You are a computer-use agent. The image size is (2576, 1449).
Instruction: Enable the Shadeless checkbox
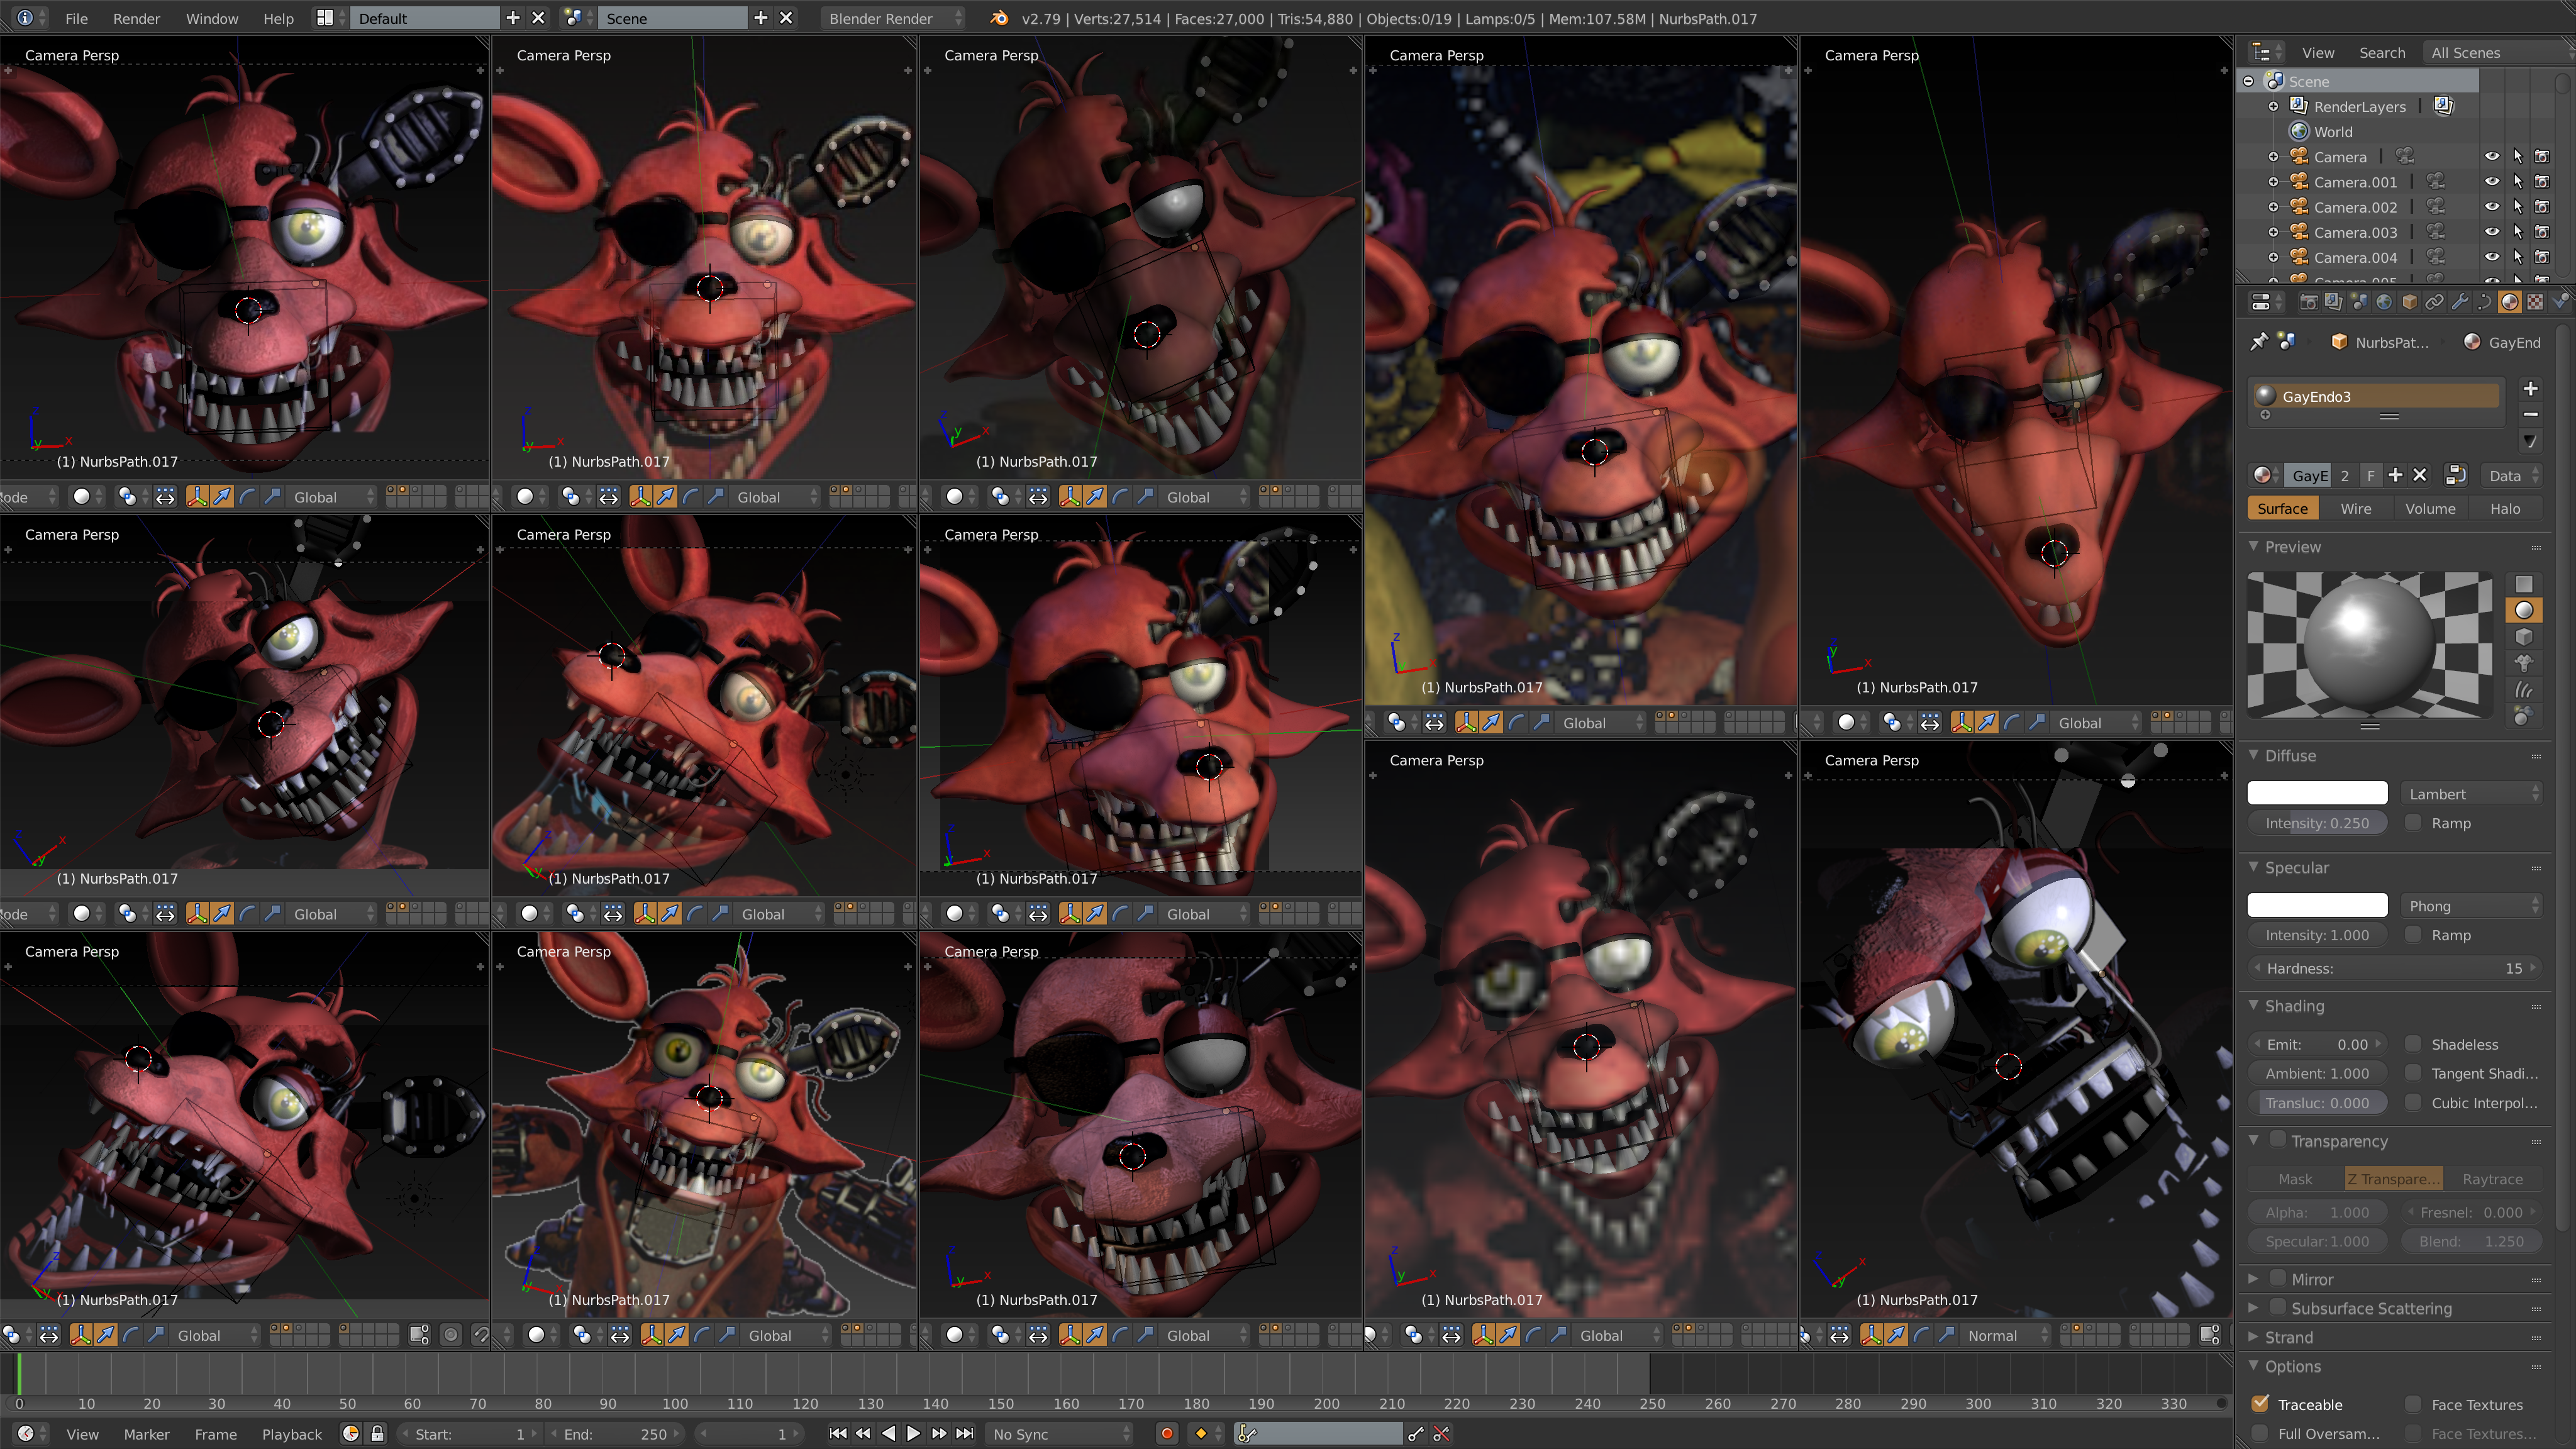[x=2413, y=1044]
